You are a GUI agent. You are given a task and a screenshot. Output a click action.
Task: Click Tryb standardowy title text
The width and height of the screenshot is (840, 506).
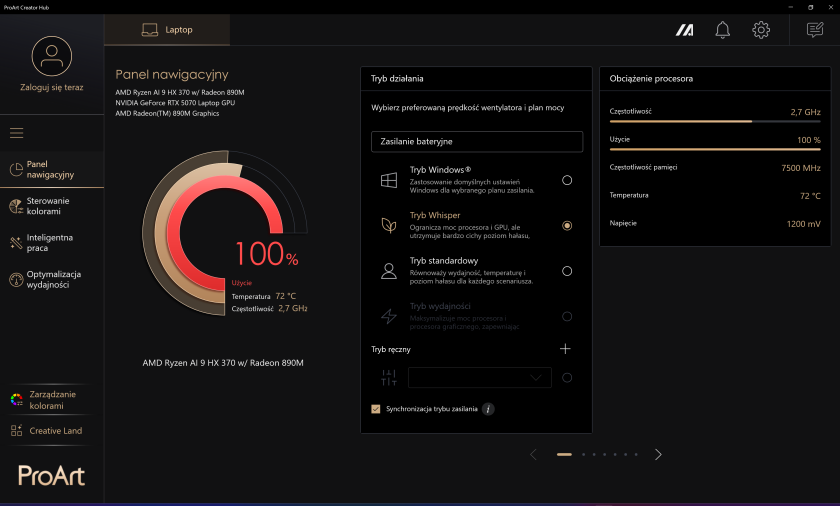click(x=444, y=261)
